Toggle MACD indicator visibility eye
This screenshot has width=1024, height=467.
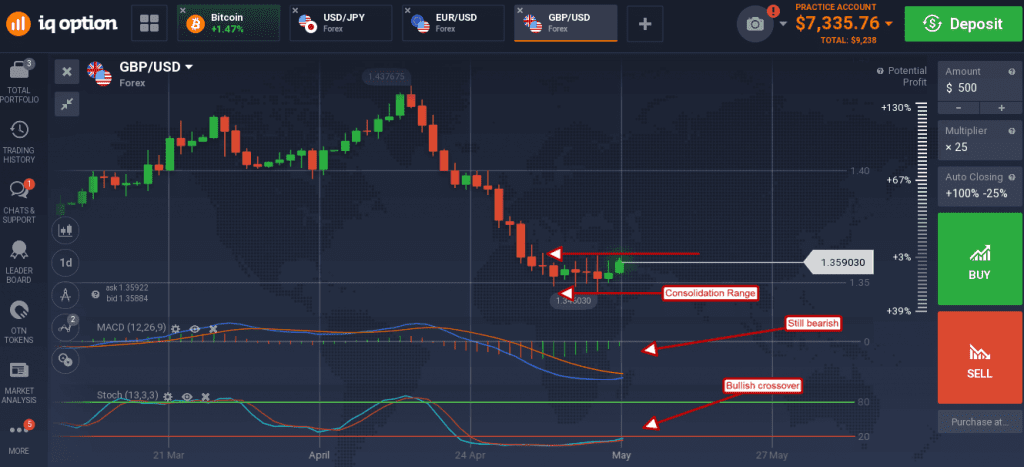pos(194,330)
